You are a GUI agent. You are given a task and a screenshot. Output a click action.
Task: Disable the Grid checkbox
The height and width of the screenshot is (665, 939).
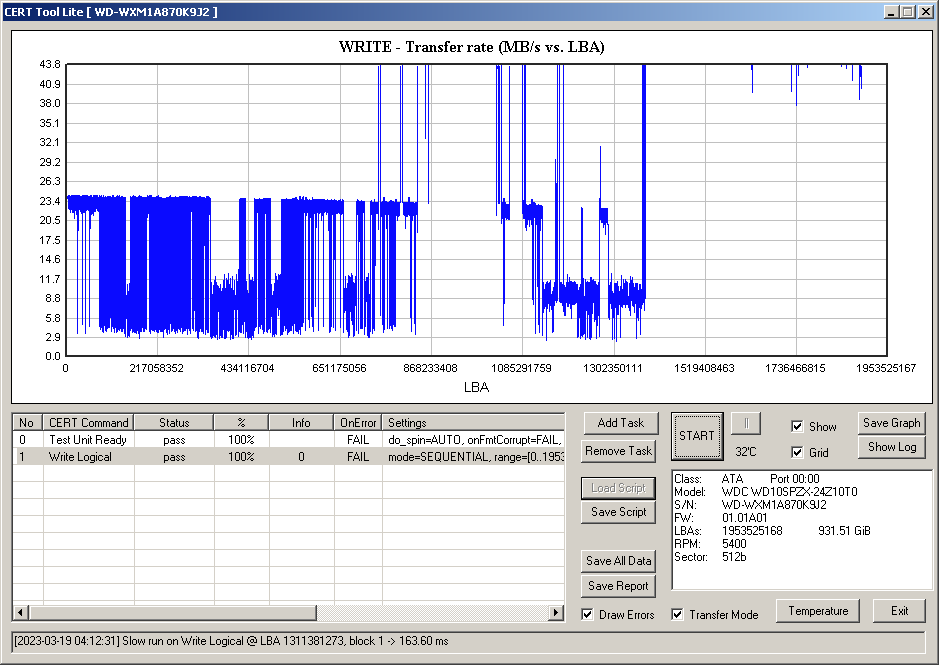pos(797,452)
